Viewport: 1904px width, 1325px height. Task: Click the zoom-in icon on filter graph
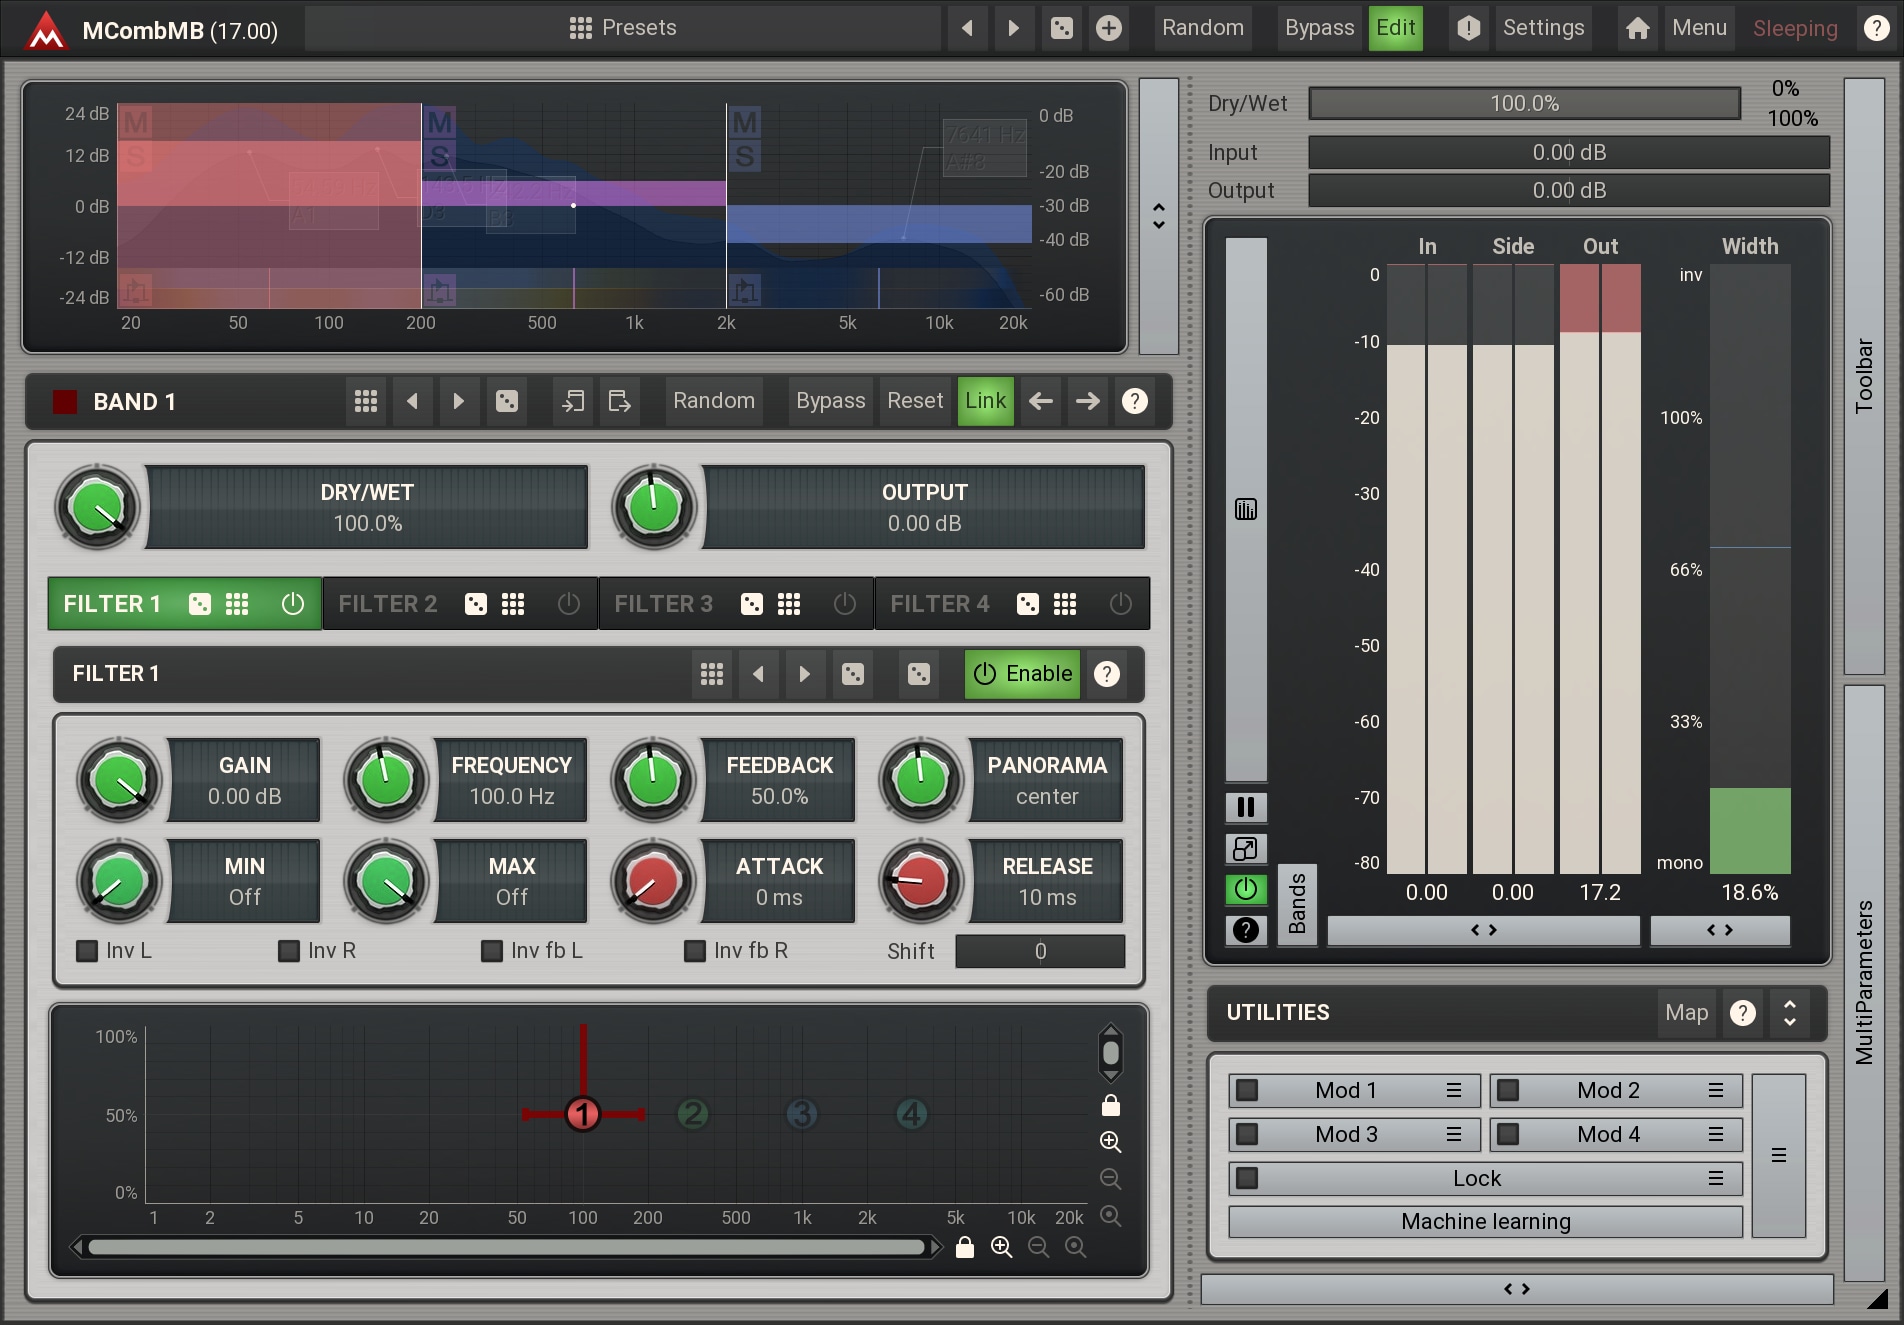click(x=1110, y=1142)
